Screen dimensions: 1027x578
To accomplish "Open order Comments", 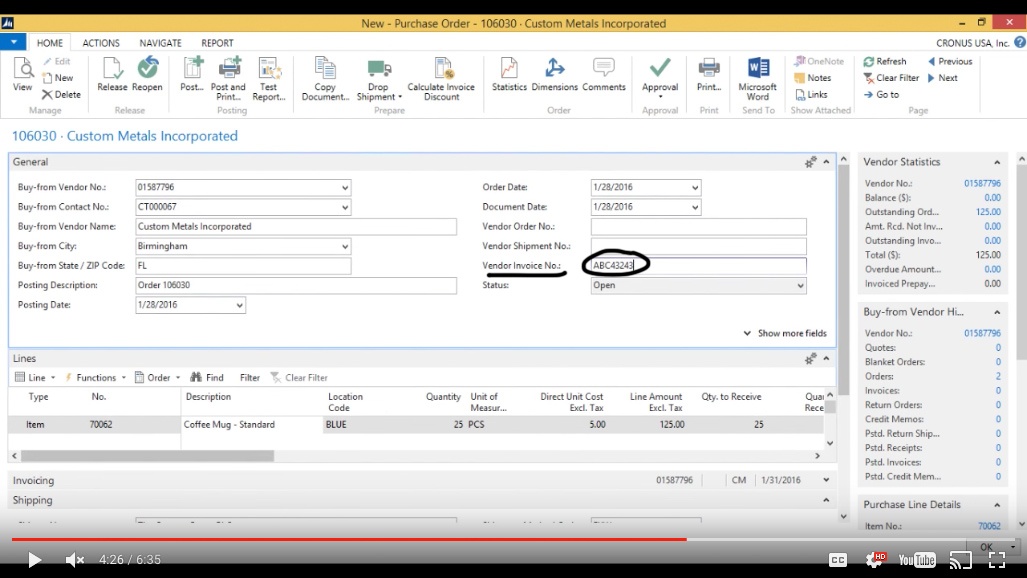I will point(603,74).
